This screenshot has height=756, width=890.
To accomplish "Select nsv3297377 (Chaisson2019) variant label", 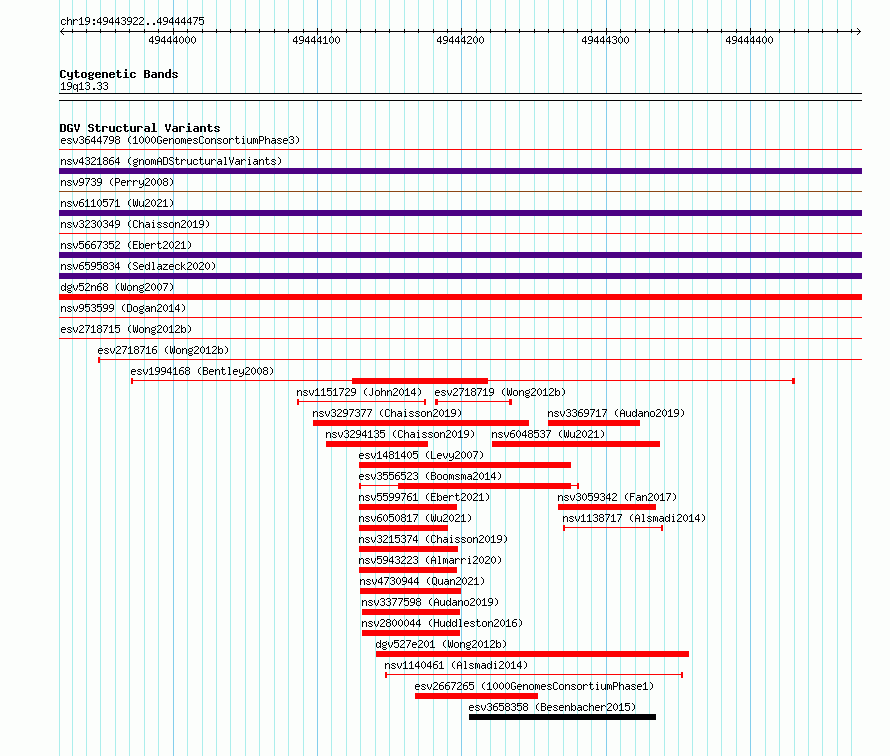I will [388, 413].
